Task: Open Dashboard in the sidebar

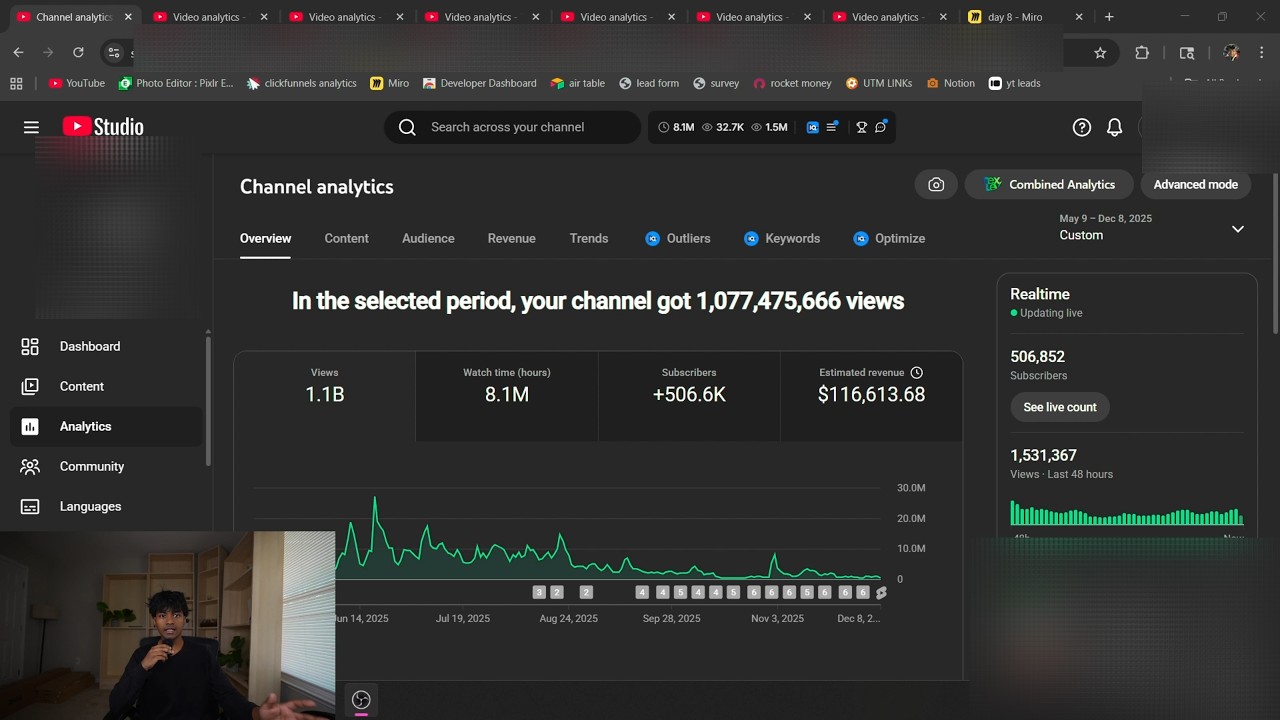Action: (106, 346)
